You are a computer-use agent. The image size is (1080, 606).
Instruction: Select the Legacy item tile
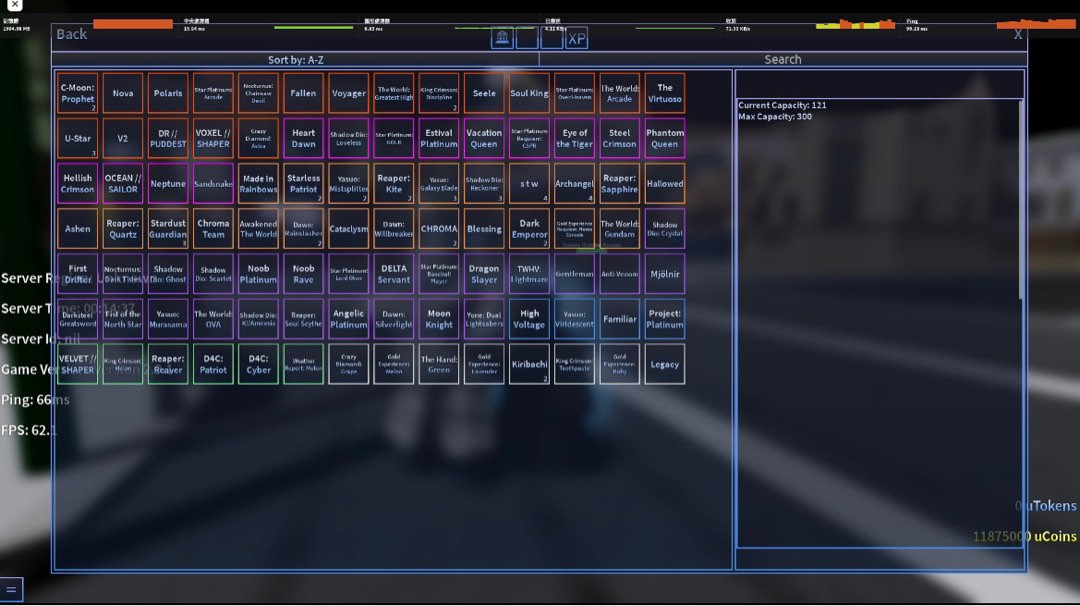pyautogui.click(x=665, y=364)
